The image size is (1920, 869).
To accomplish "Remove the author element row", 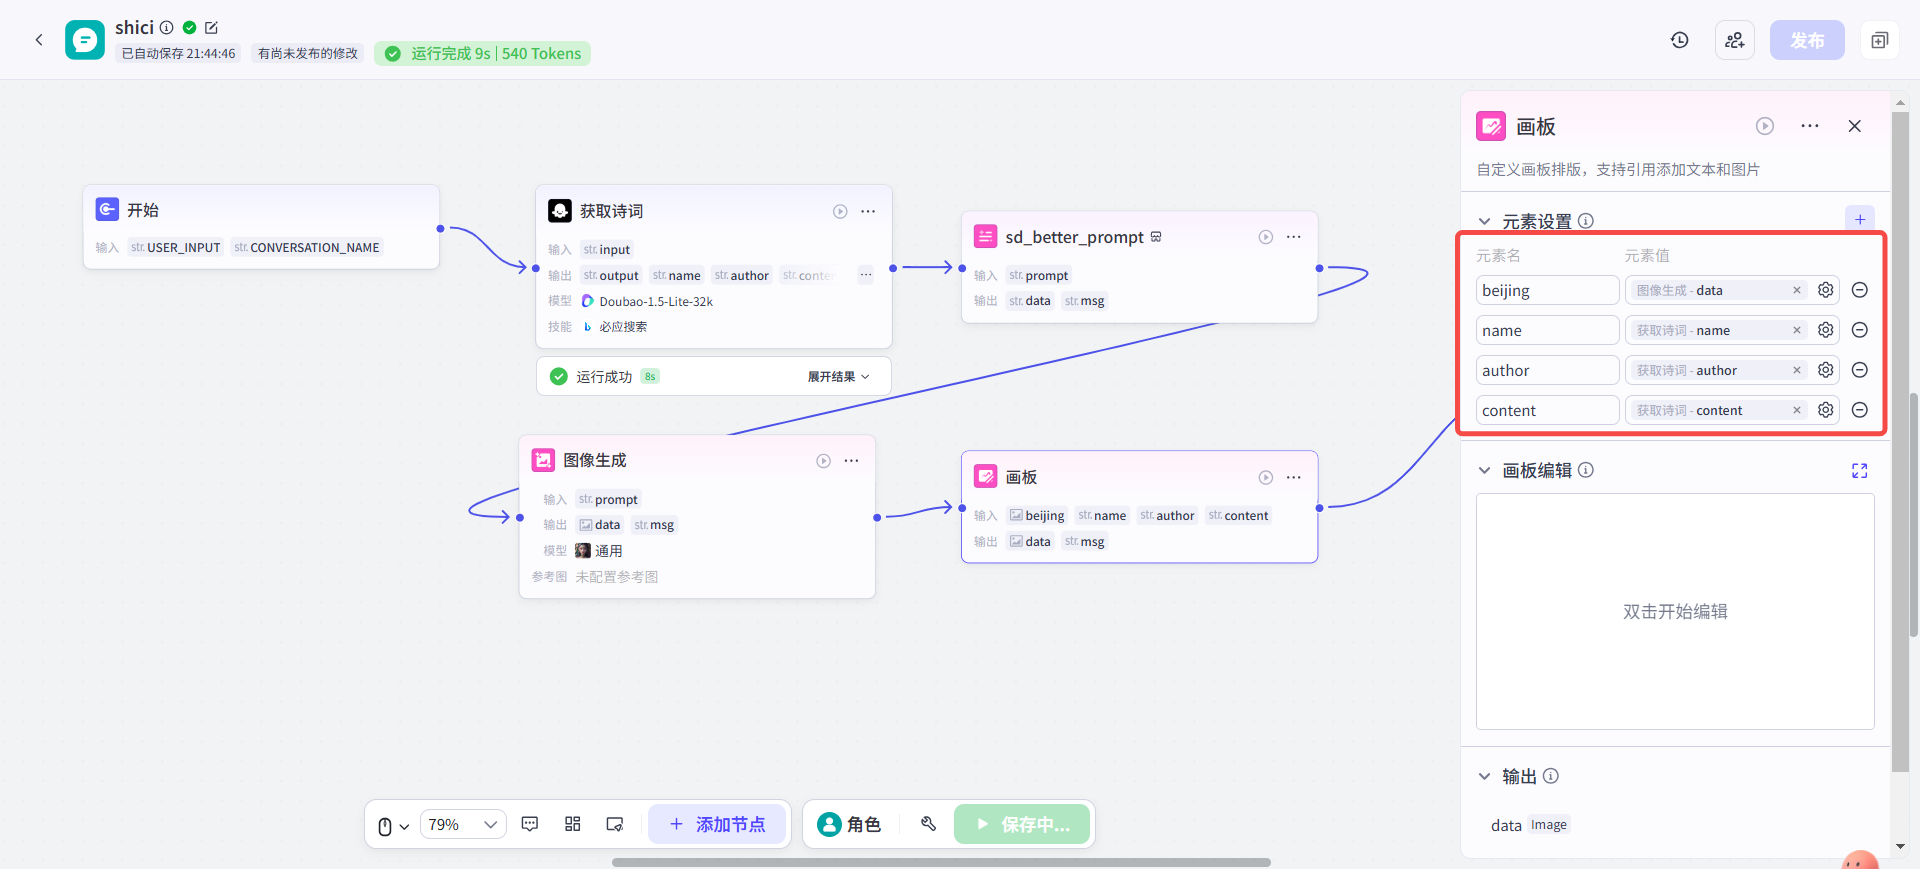I will (x=1860, y=370).
